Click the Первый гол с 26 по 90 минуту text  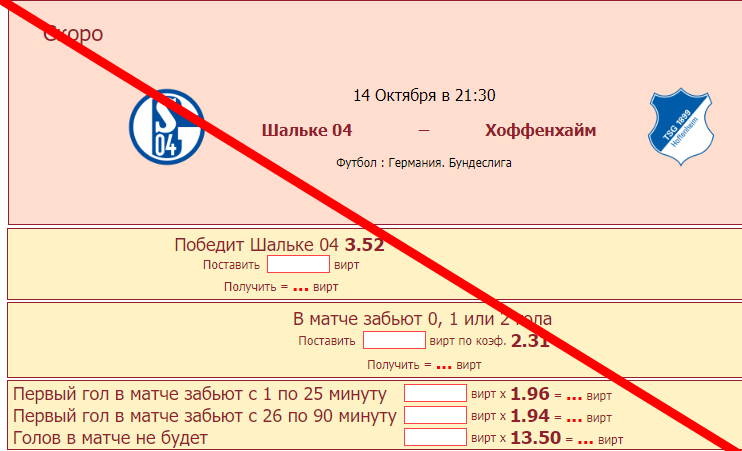point(204,416)
